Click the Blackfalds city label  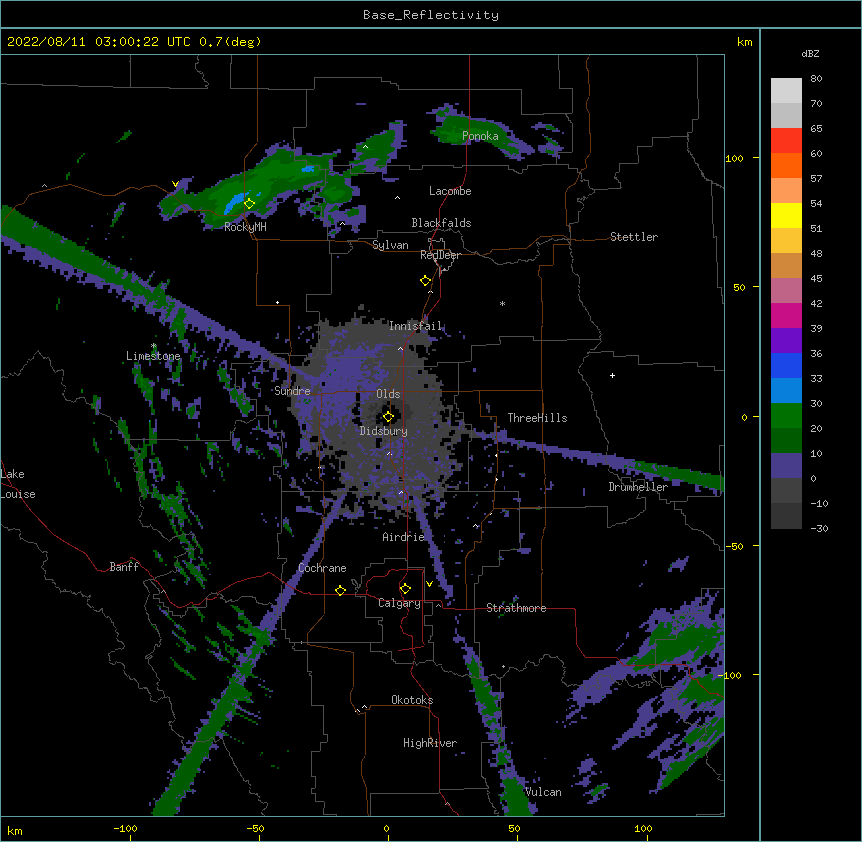(441, 223)
